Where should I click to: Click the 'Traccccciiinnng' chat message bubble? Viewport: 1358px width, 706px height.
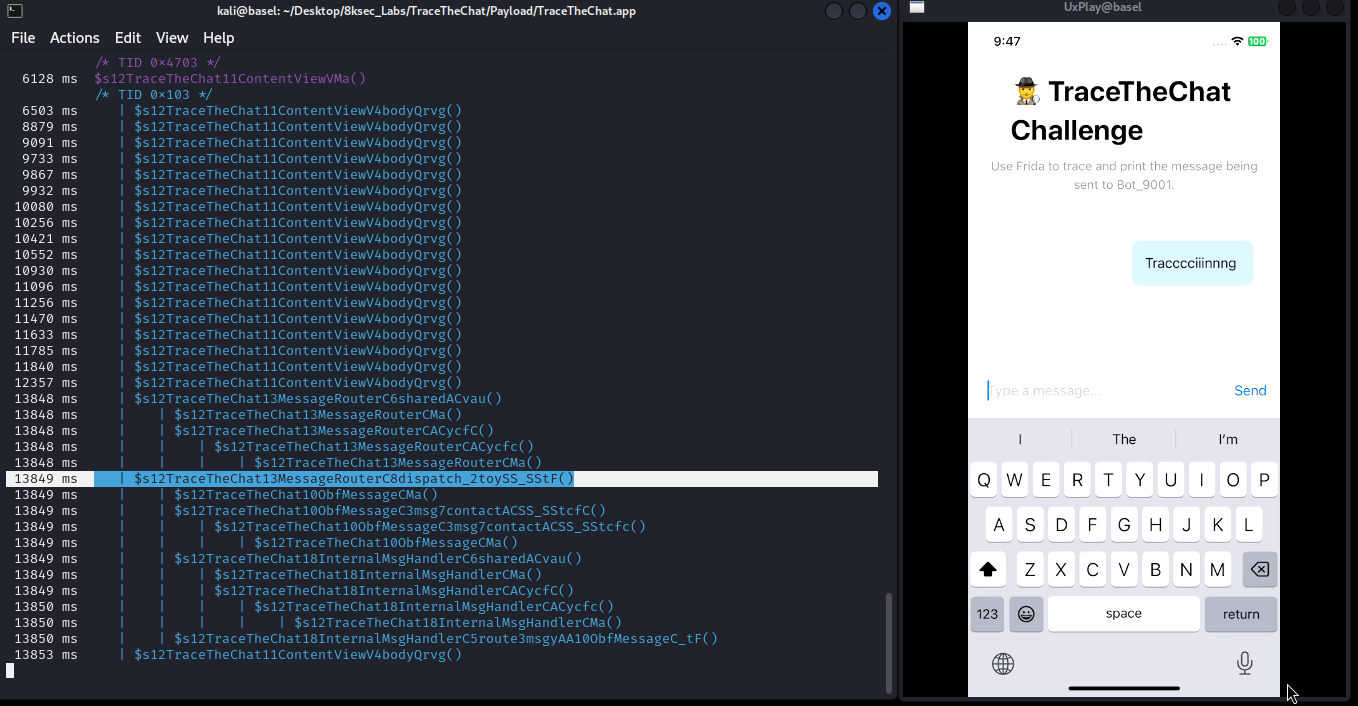tap(1191, 264)
